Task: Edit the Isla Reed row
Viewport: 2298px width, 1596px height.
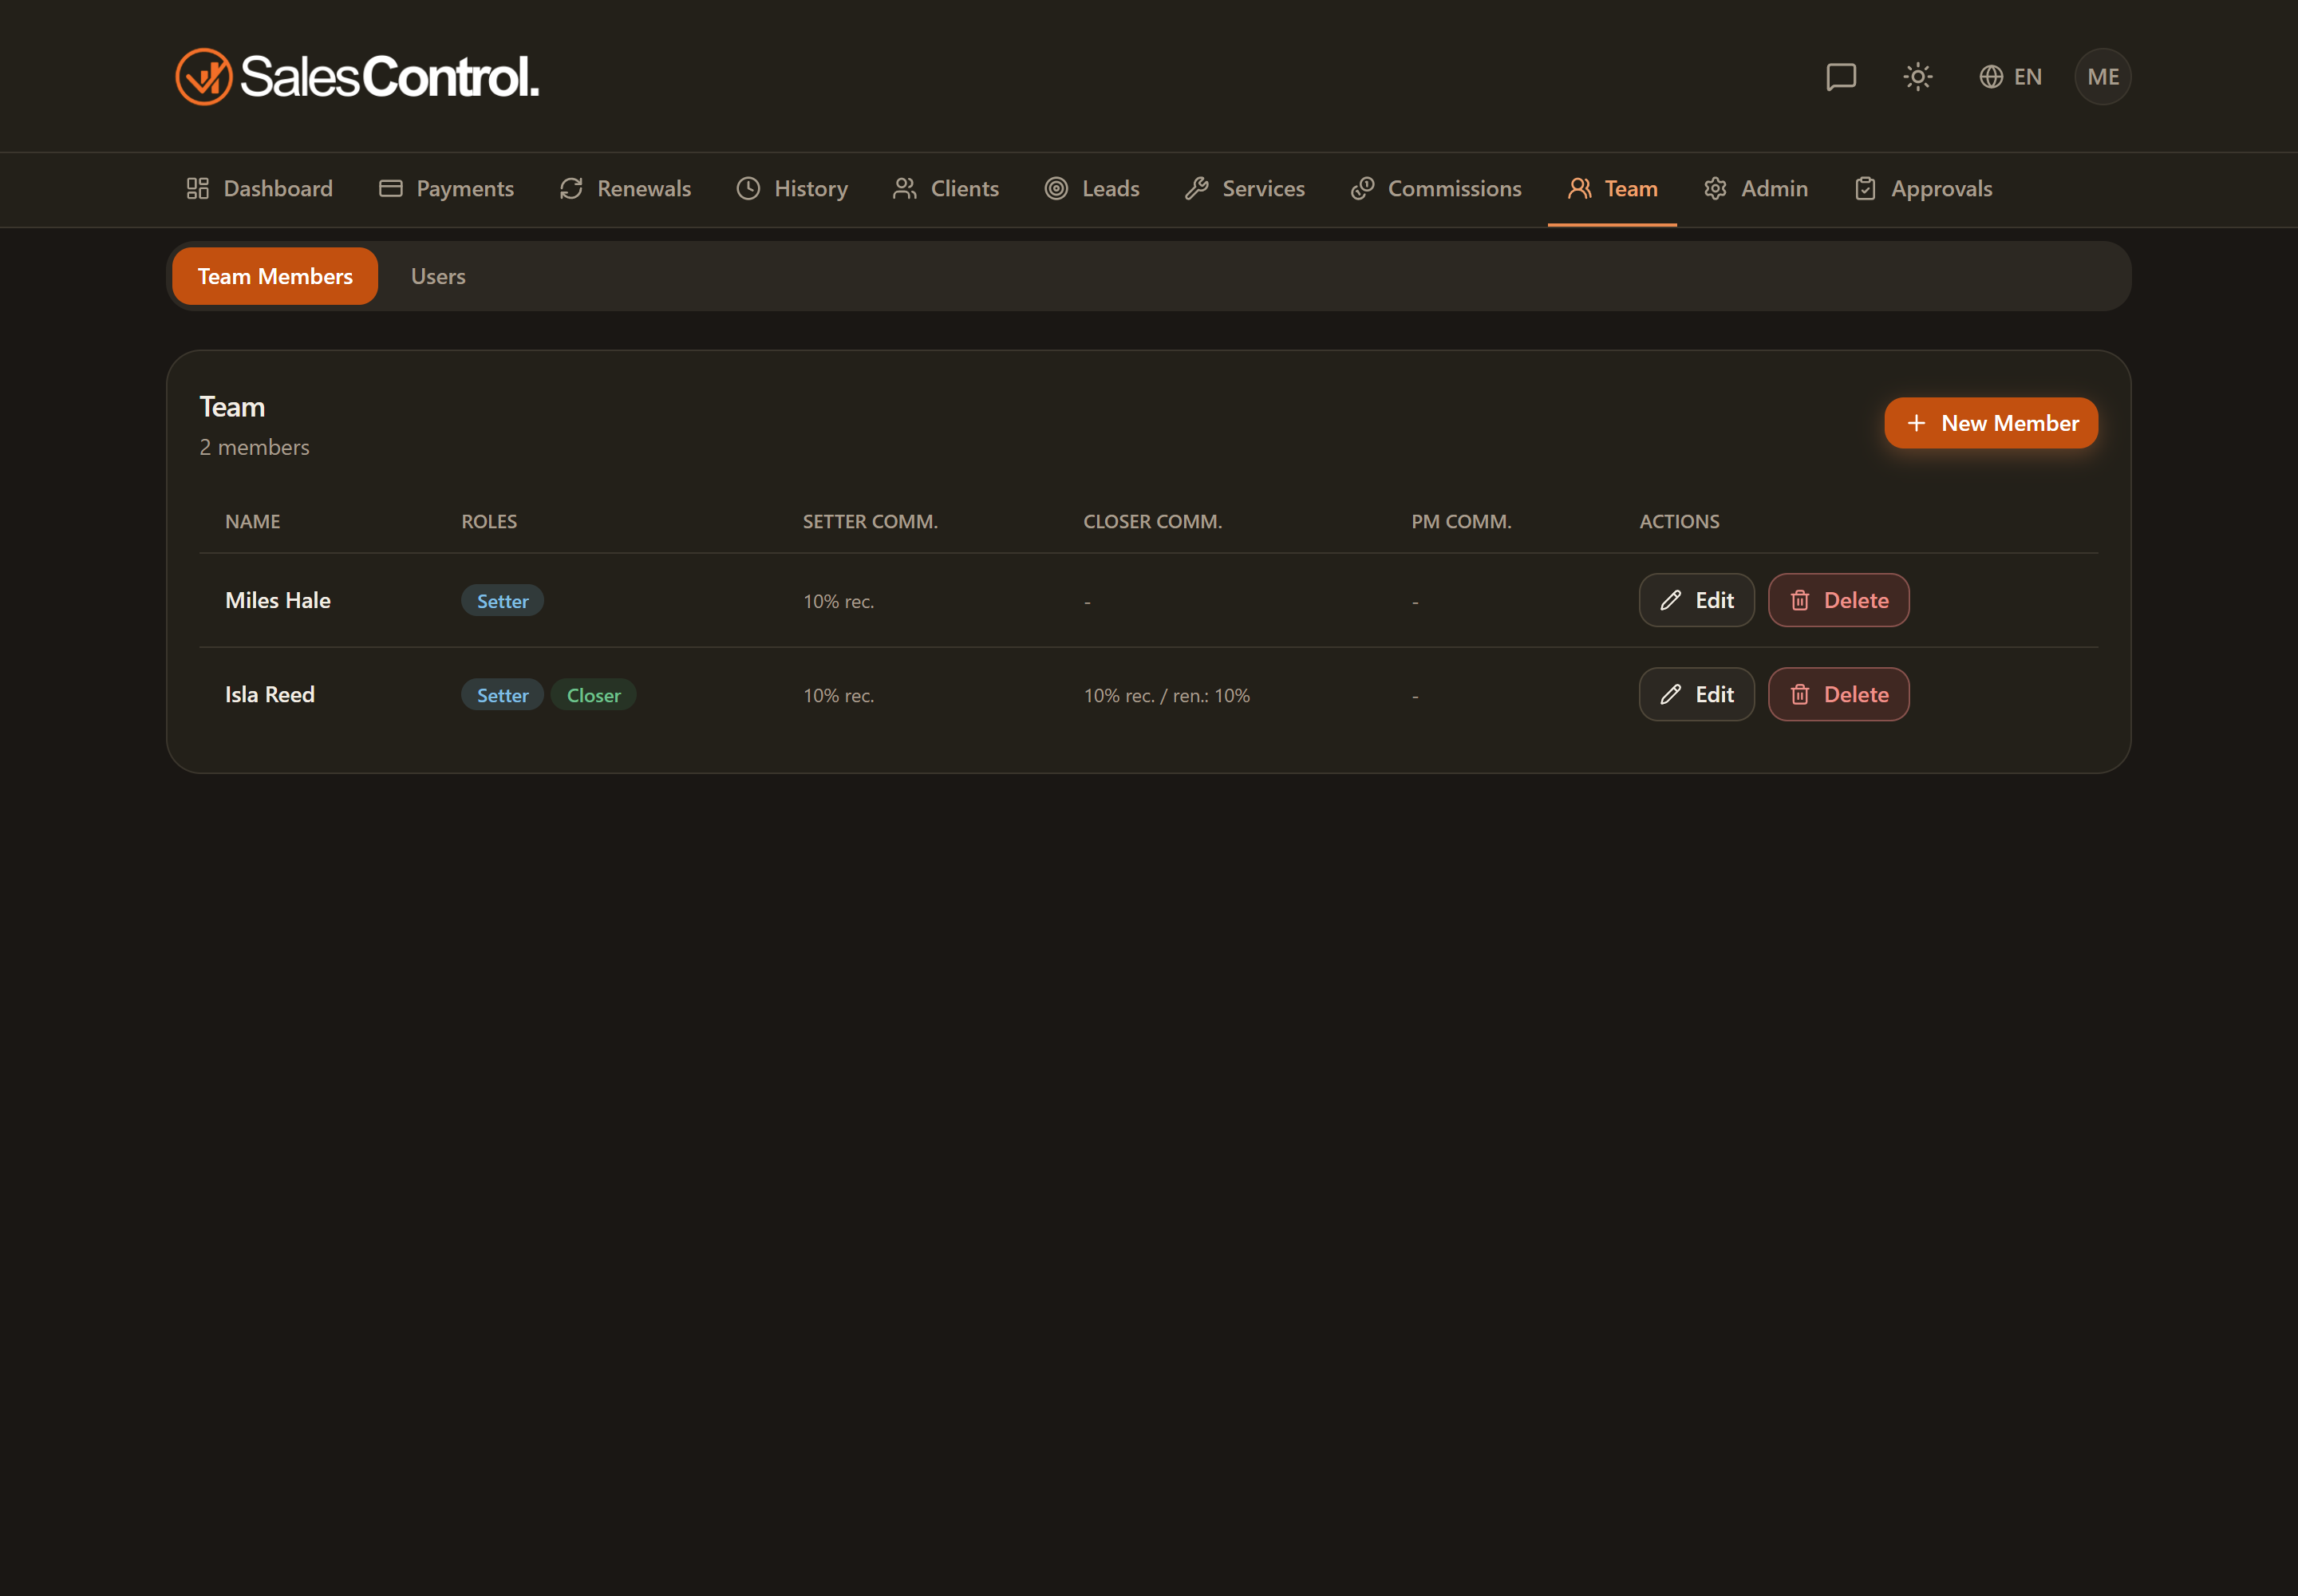Action: (1696, 694)
